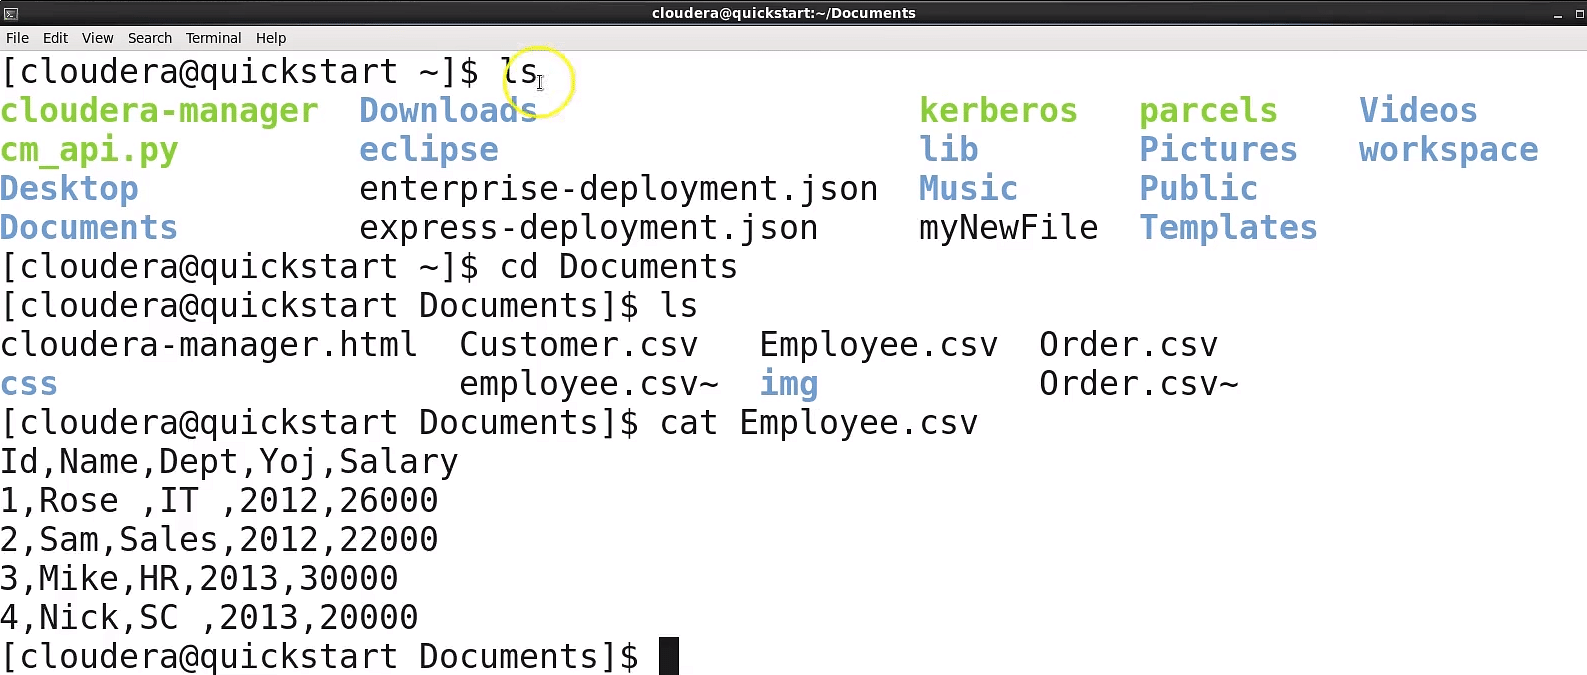The height and width of the screenshot is (675, 1587).
Task: Click the Order.csv file name
Action: click(x=1128, y=345)
